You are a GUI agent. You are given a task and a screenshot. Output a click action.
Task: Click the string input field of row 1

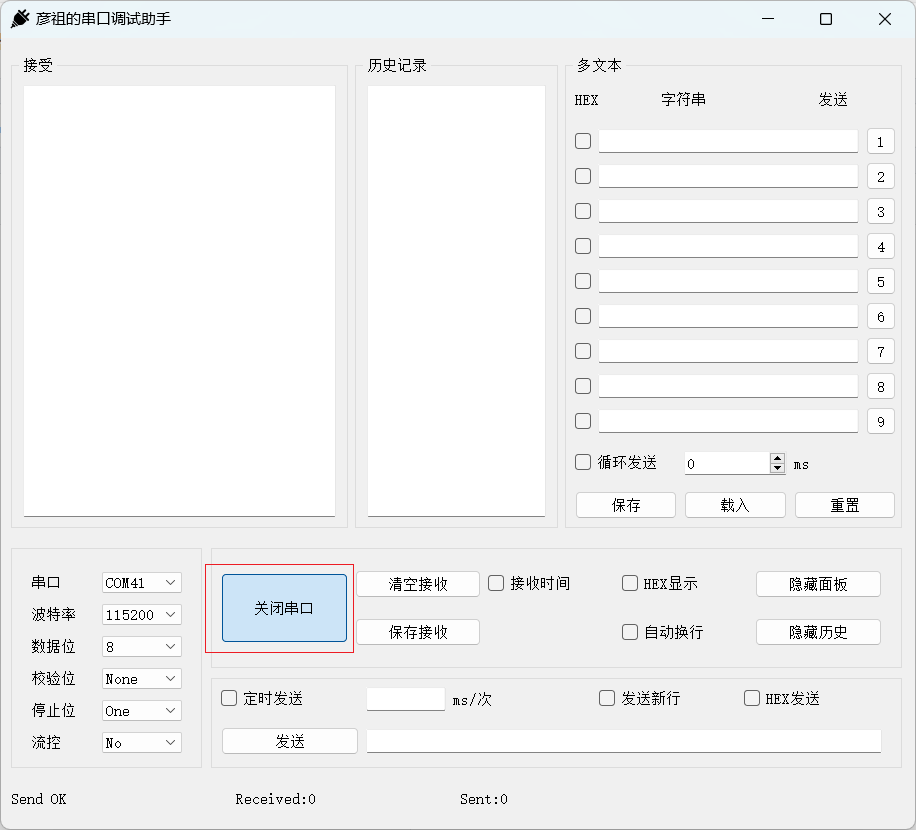coord(728,141)
